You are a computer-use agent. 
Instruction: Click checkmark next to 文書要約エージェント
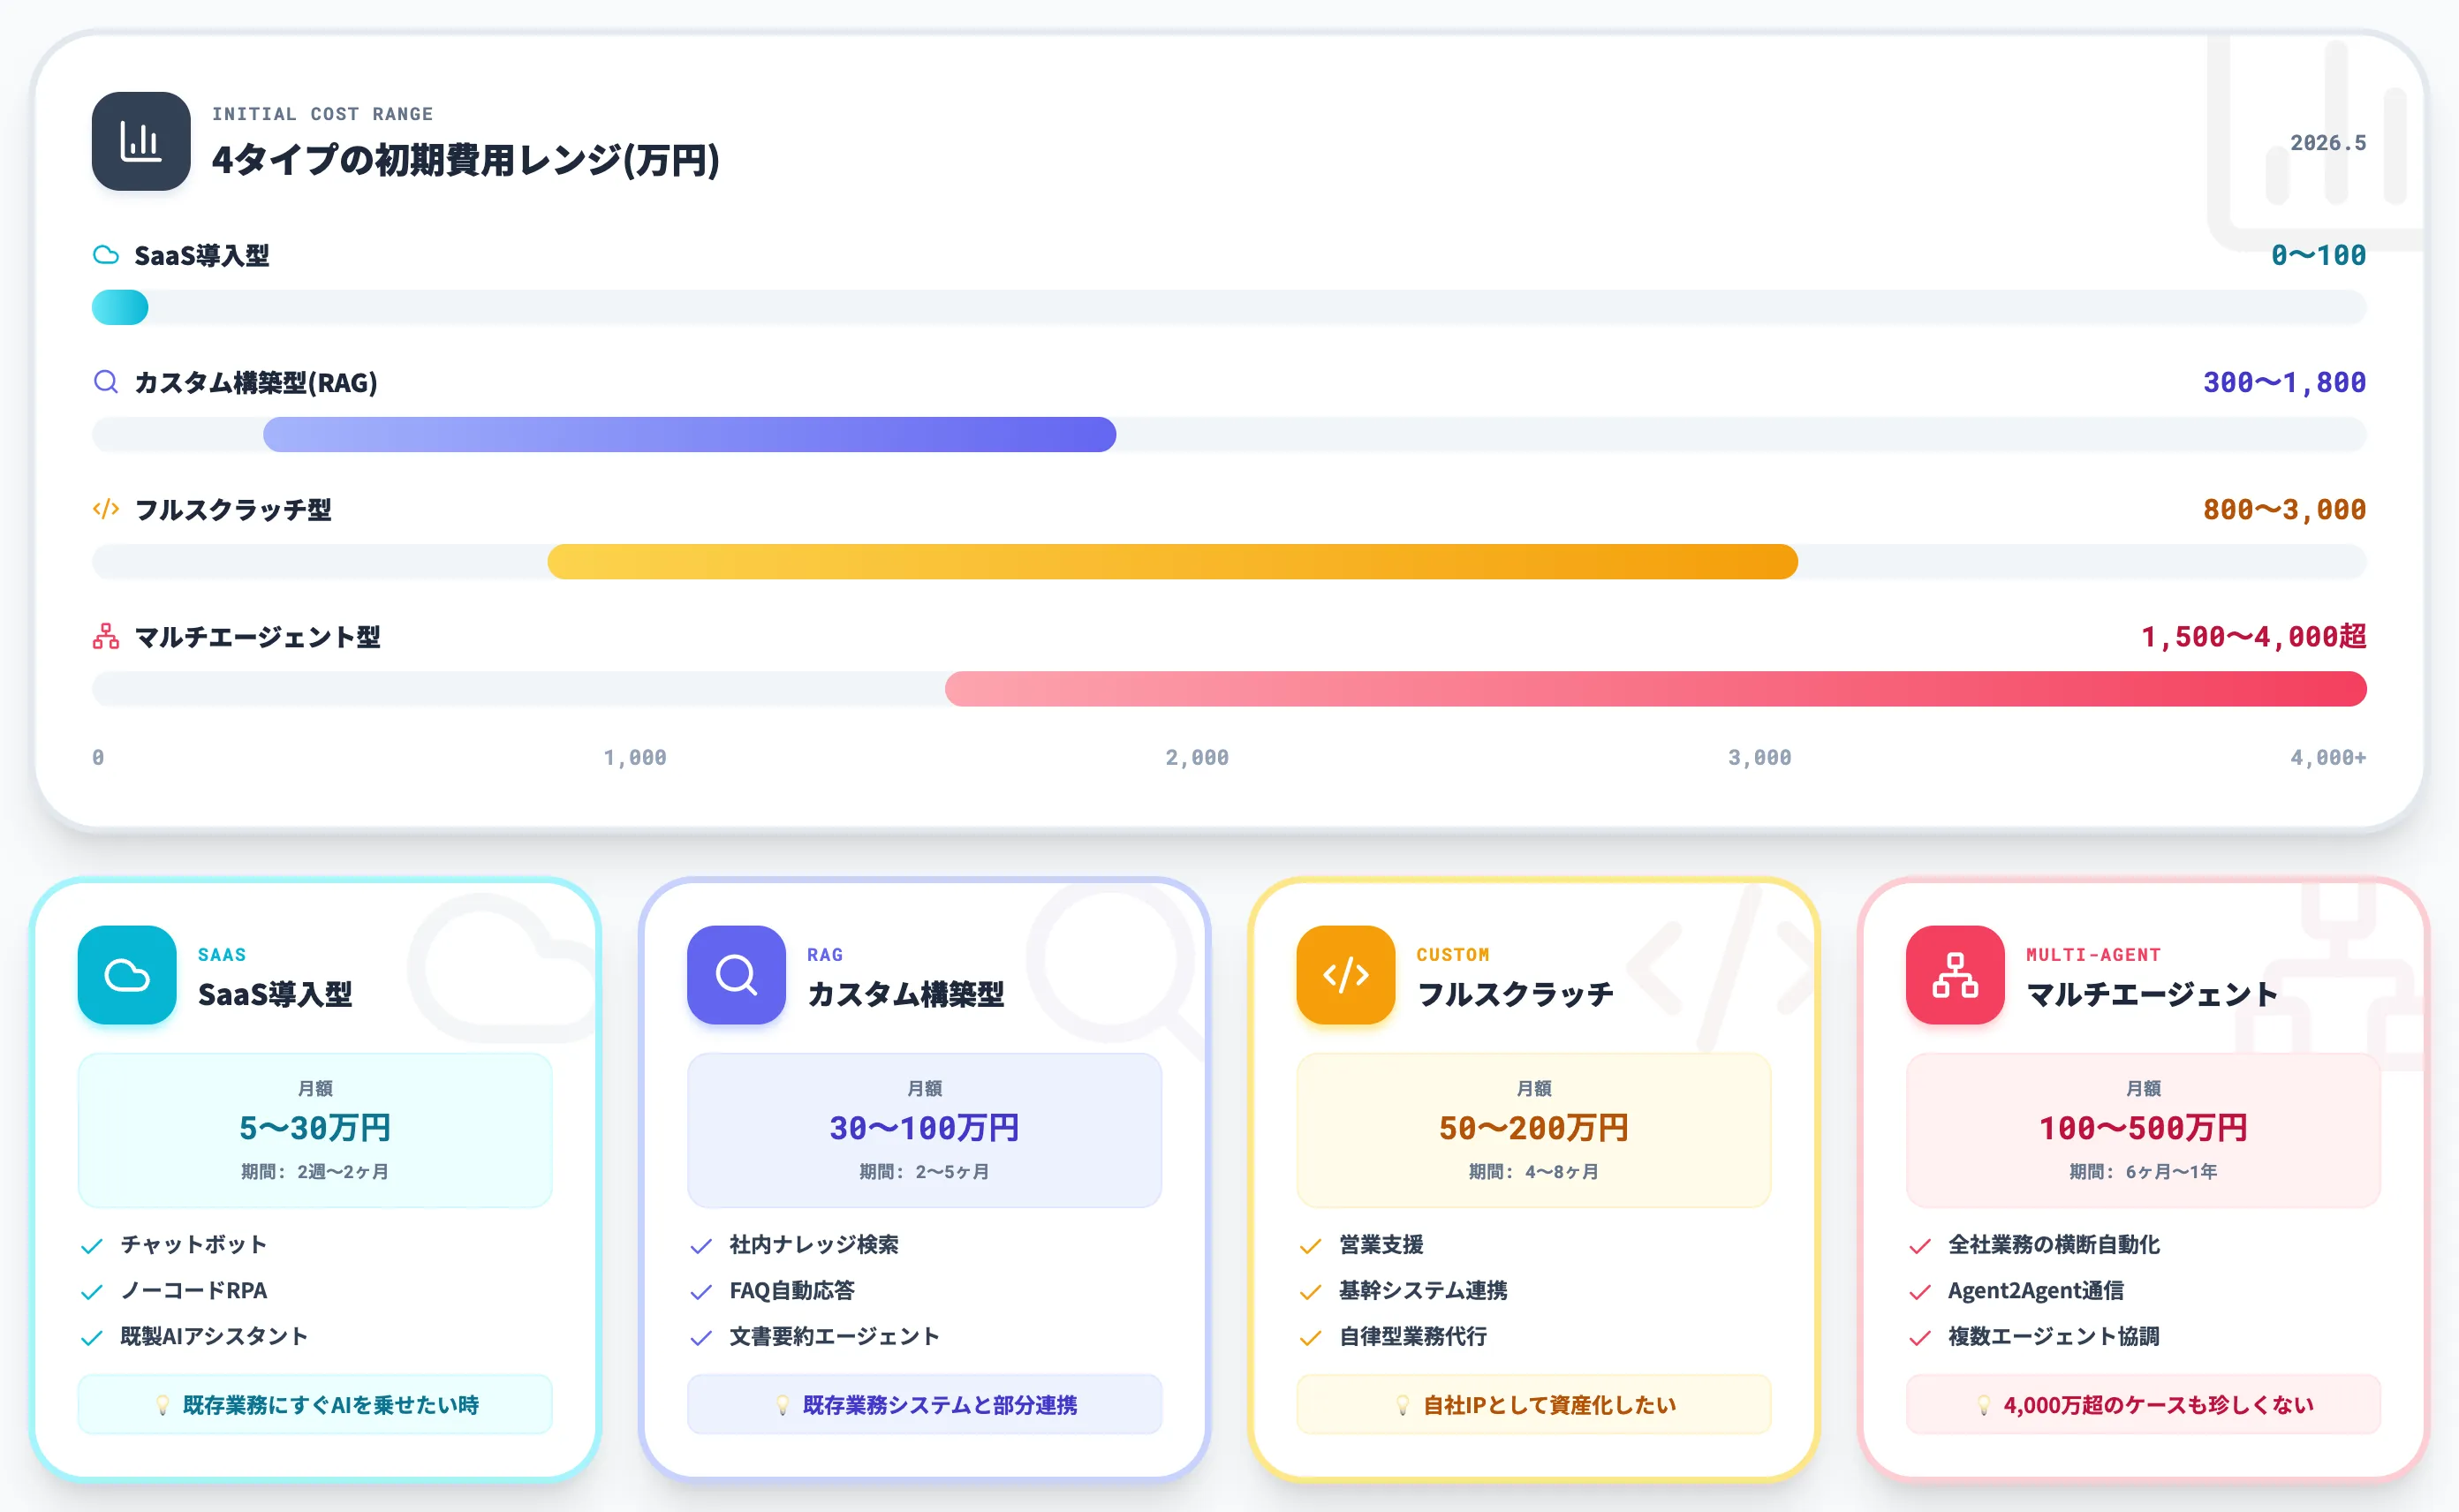pyautogui.click(x=701, y=1338)
